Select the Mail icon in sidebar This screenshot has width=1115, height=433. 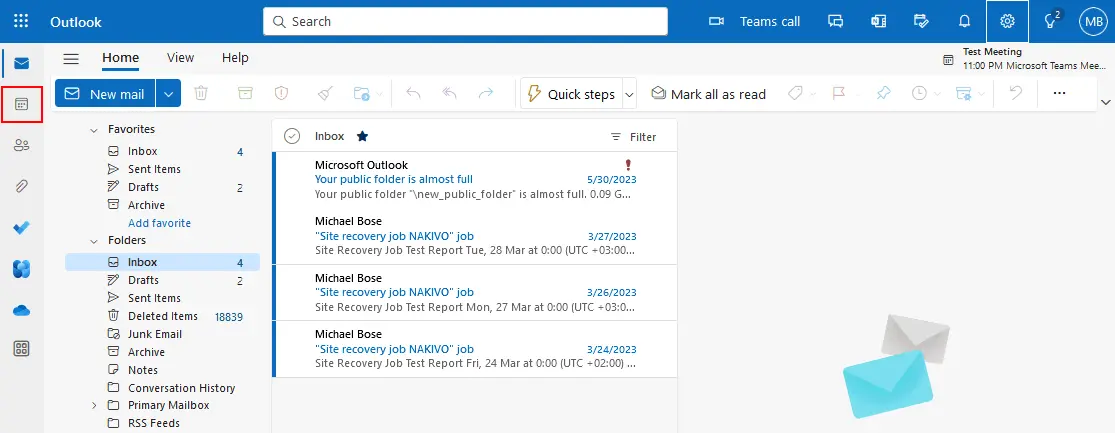coord(21,63)
